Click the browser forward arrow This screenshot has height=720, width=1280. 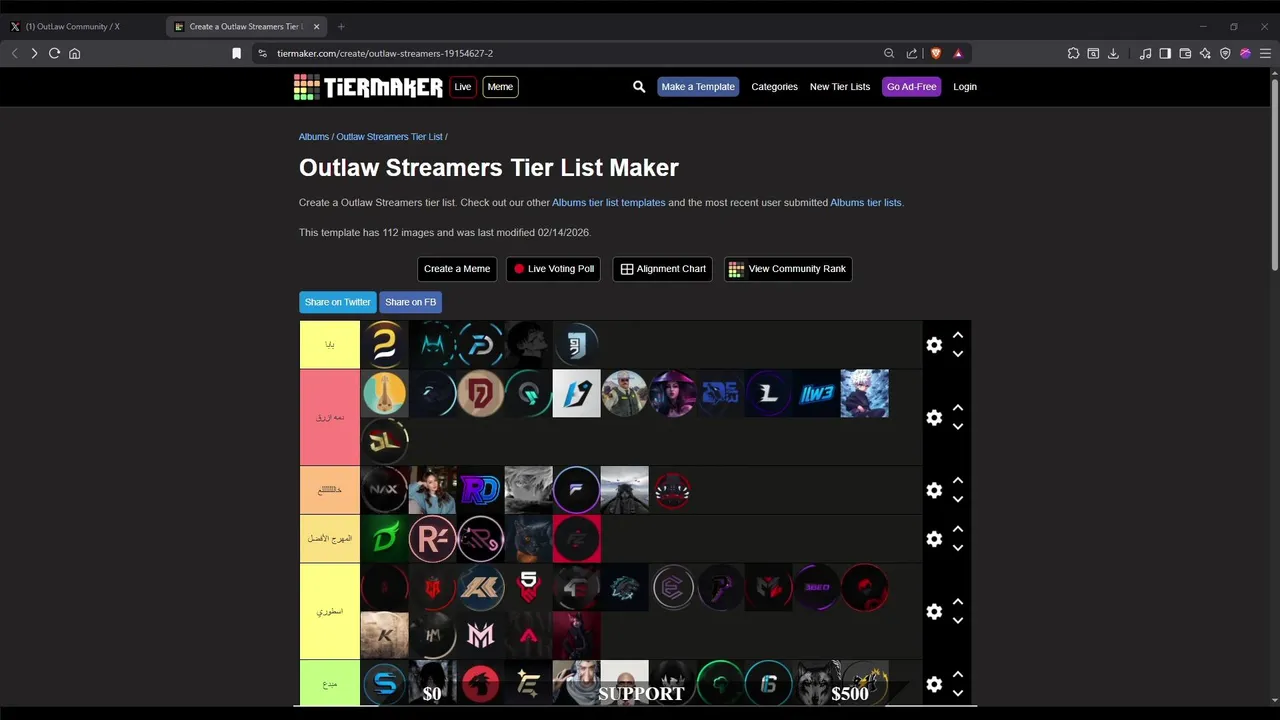tap(34, 53)
